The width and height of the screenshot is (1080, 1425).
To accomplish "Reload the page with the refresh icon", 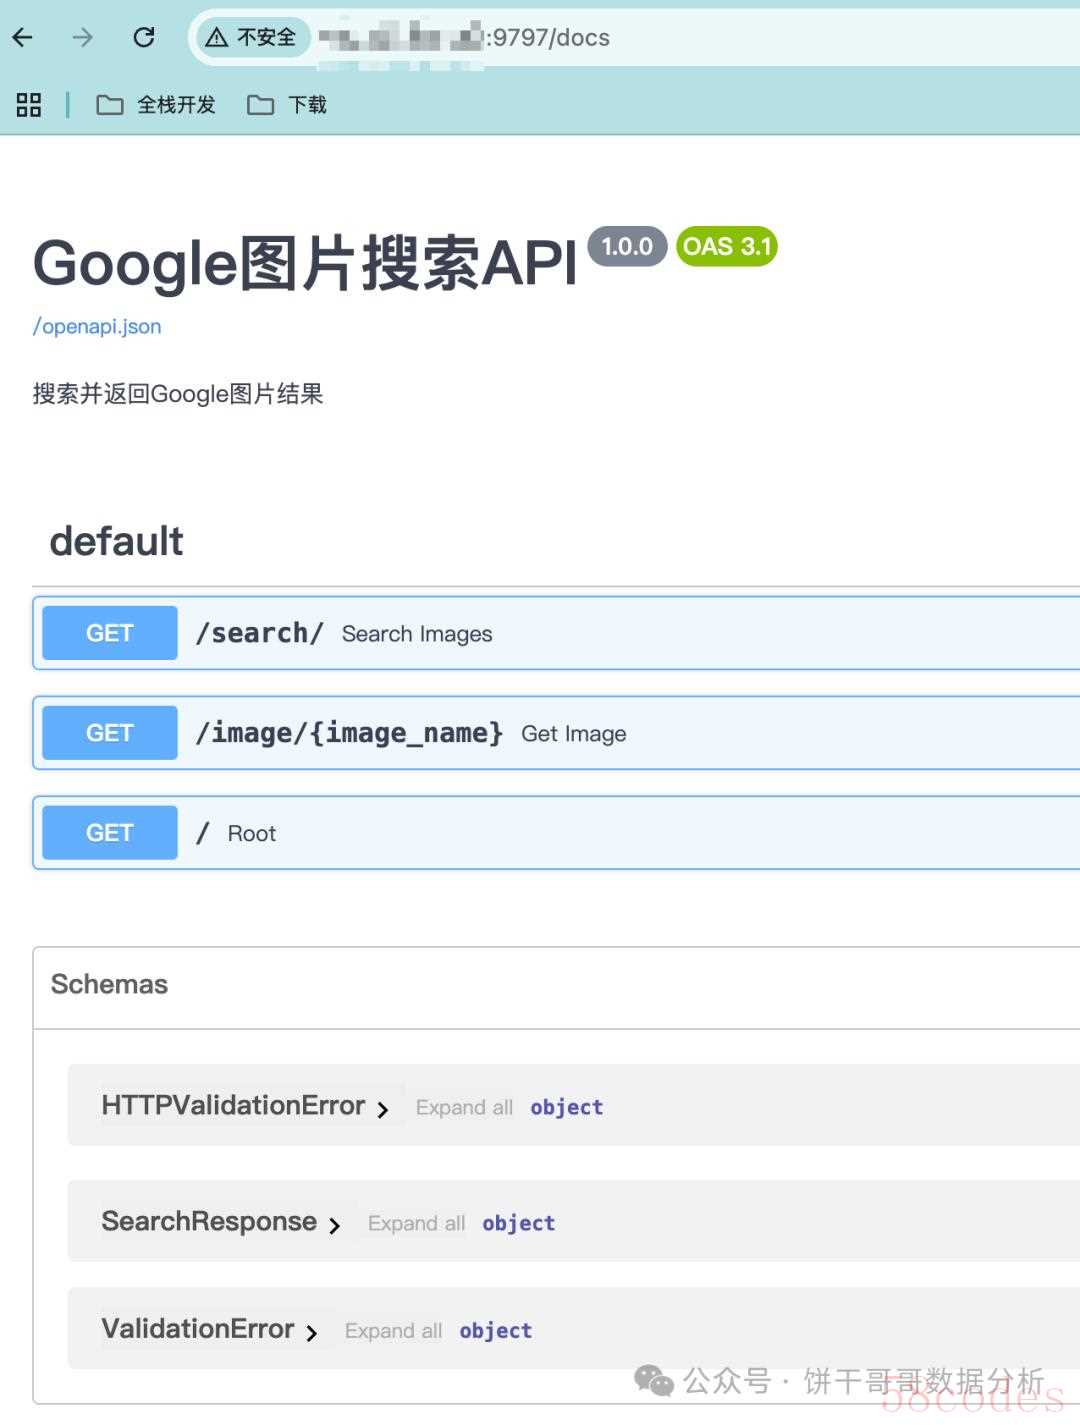I will click(144, 38).
